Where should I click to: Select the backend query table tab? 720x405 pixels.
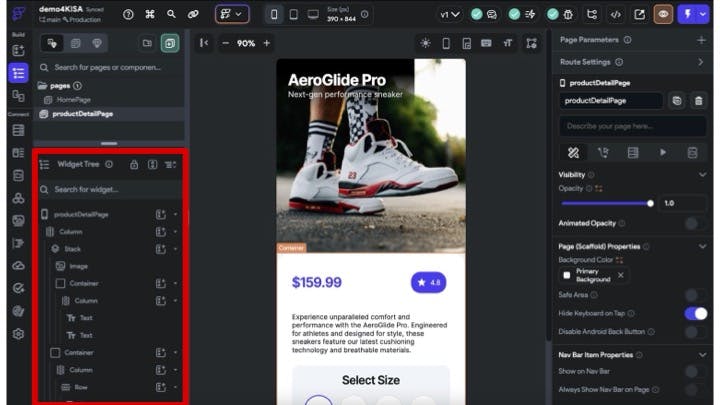(x=633, y=152)
